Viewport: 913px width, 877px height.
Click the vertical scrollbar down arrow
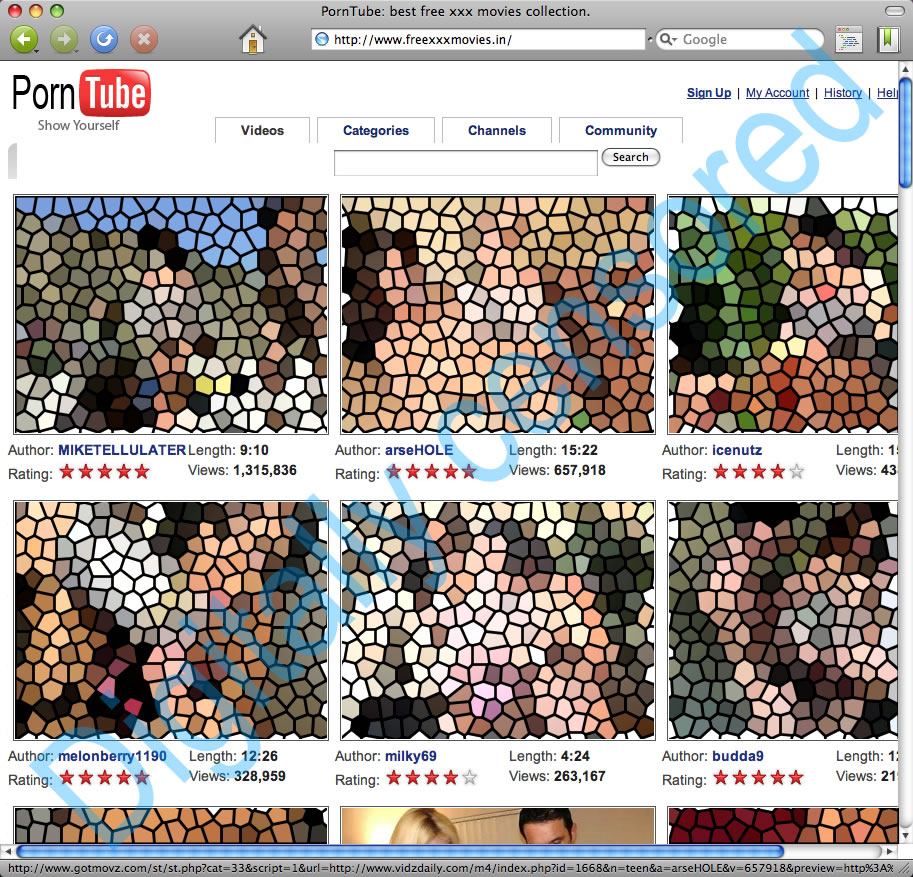coord(905,836)
